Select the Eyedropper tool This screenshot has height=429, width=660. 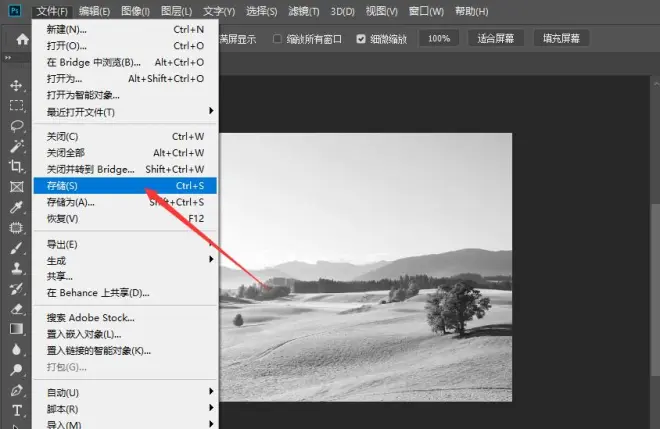point(16,207)
